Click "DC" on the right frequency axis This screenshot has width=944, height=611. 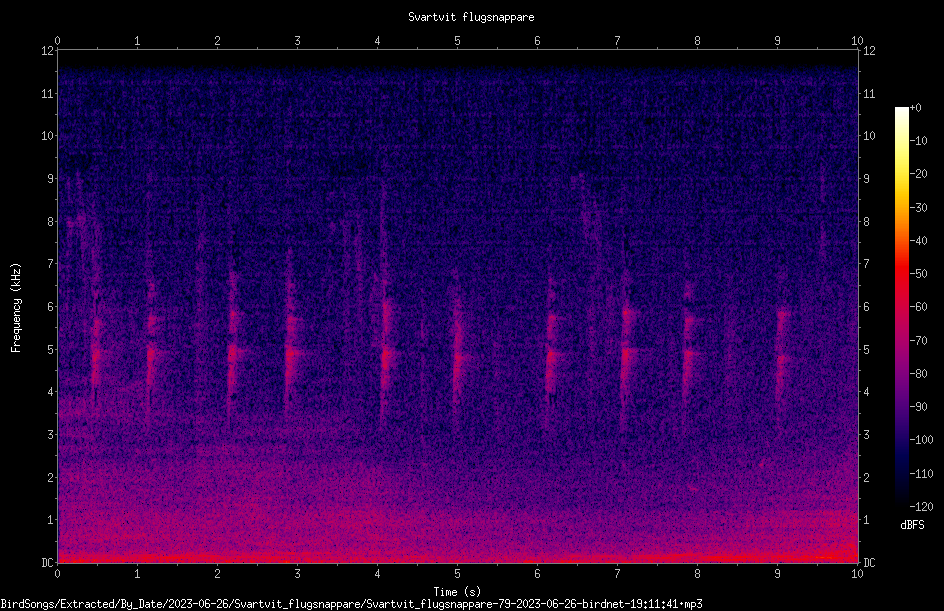869,563
